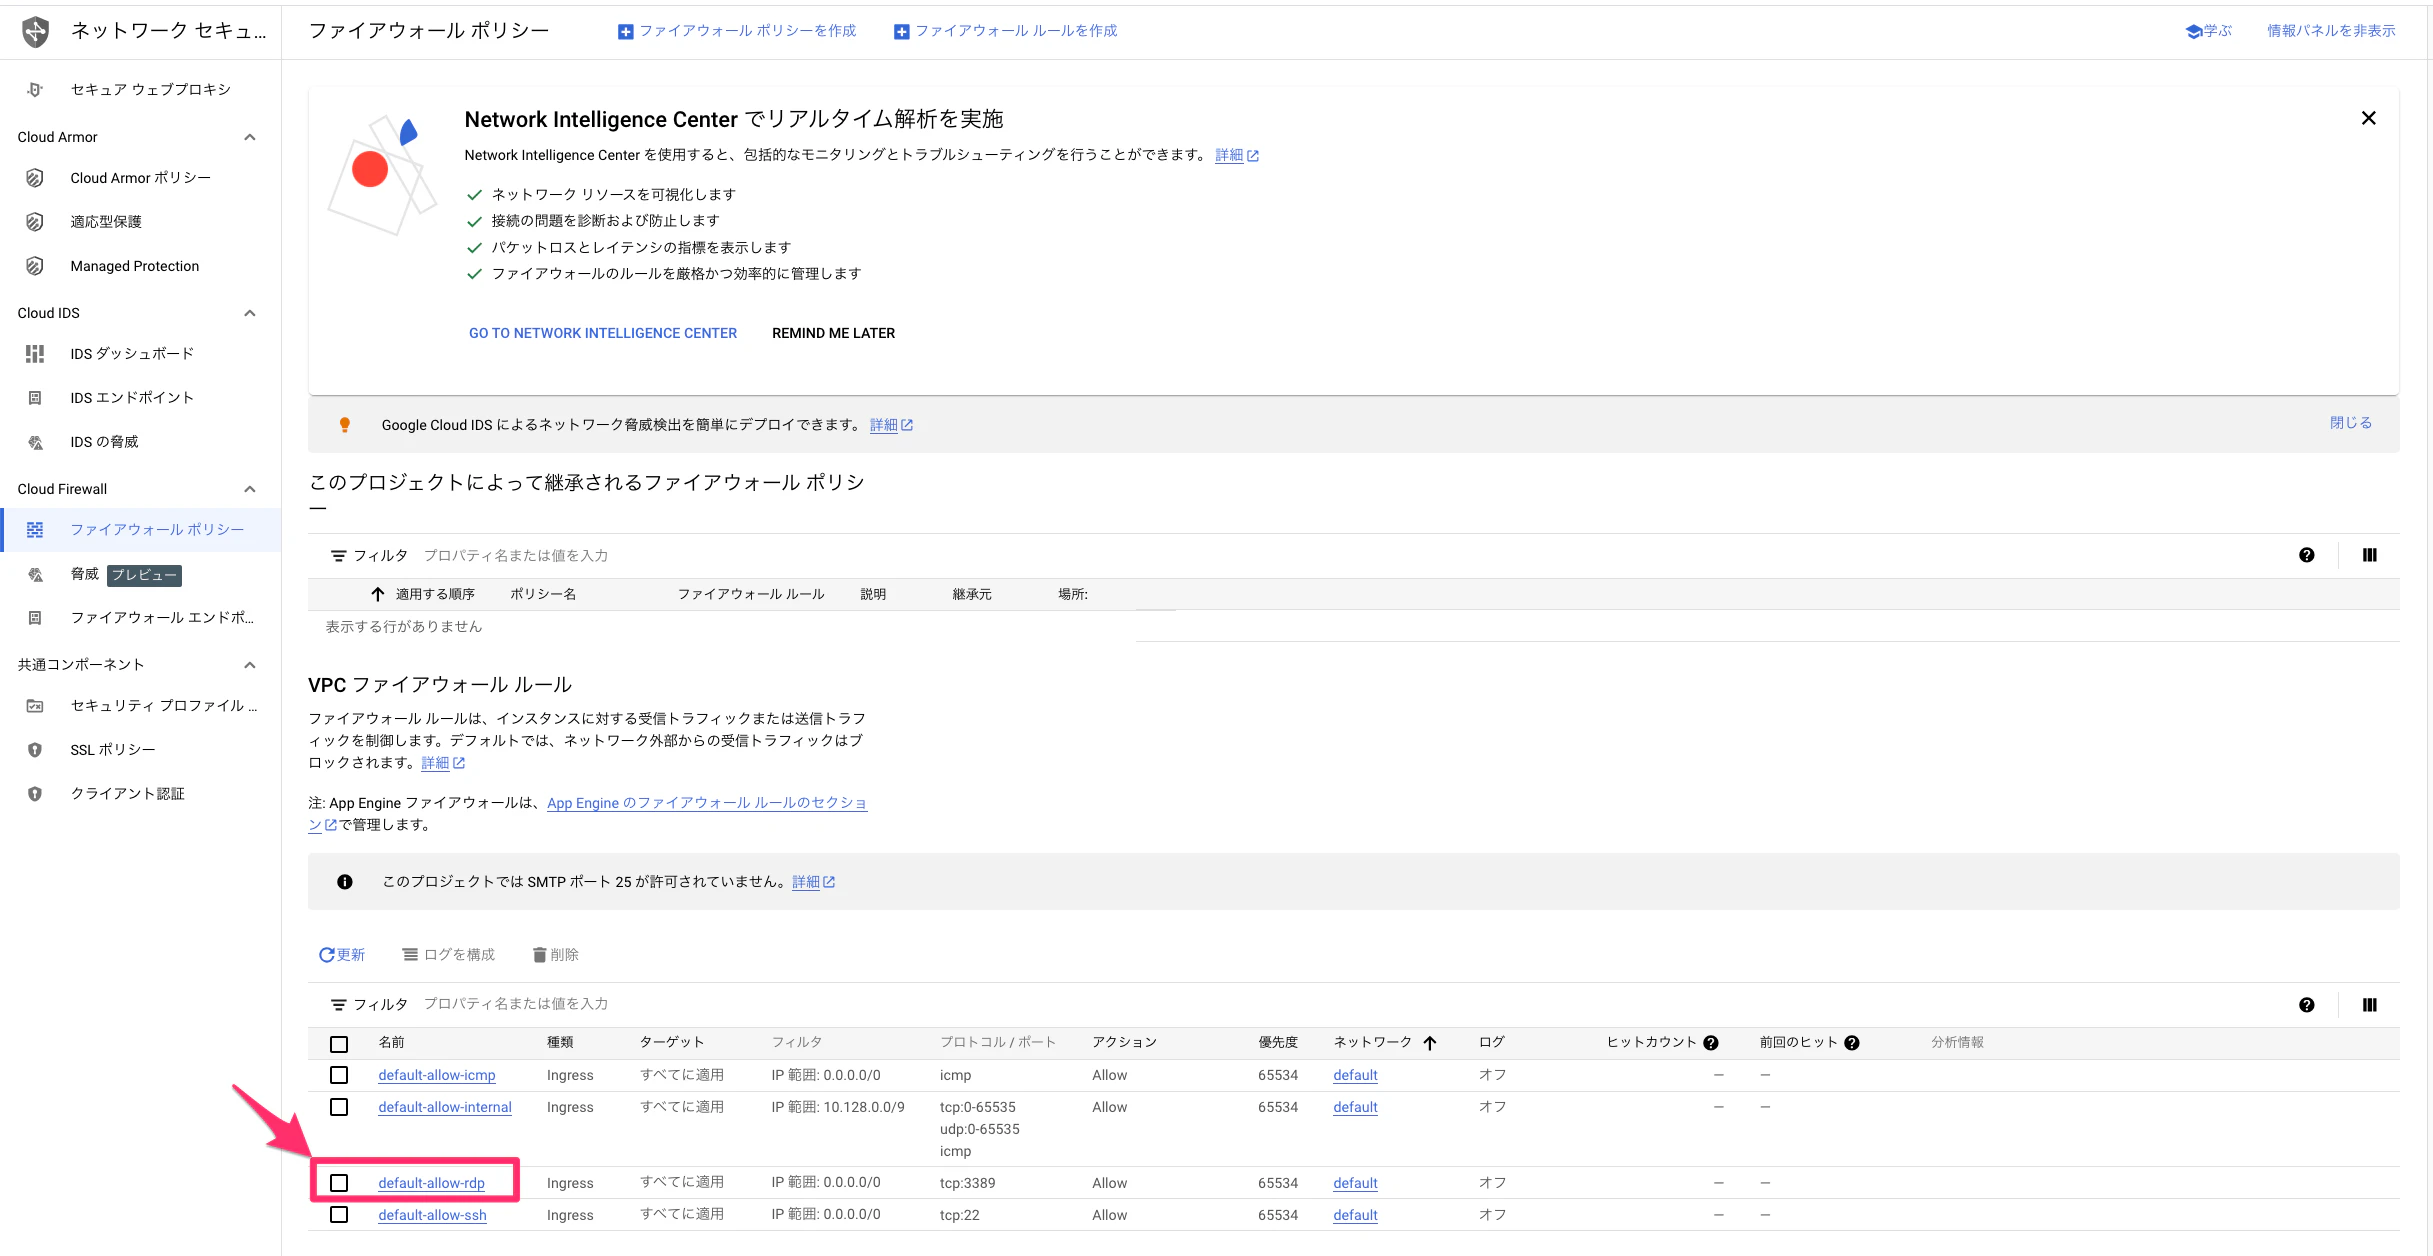Open the 学ぶ learn panel
Viewport: 2433px width, 1256px height.
pos(2208,31)
